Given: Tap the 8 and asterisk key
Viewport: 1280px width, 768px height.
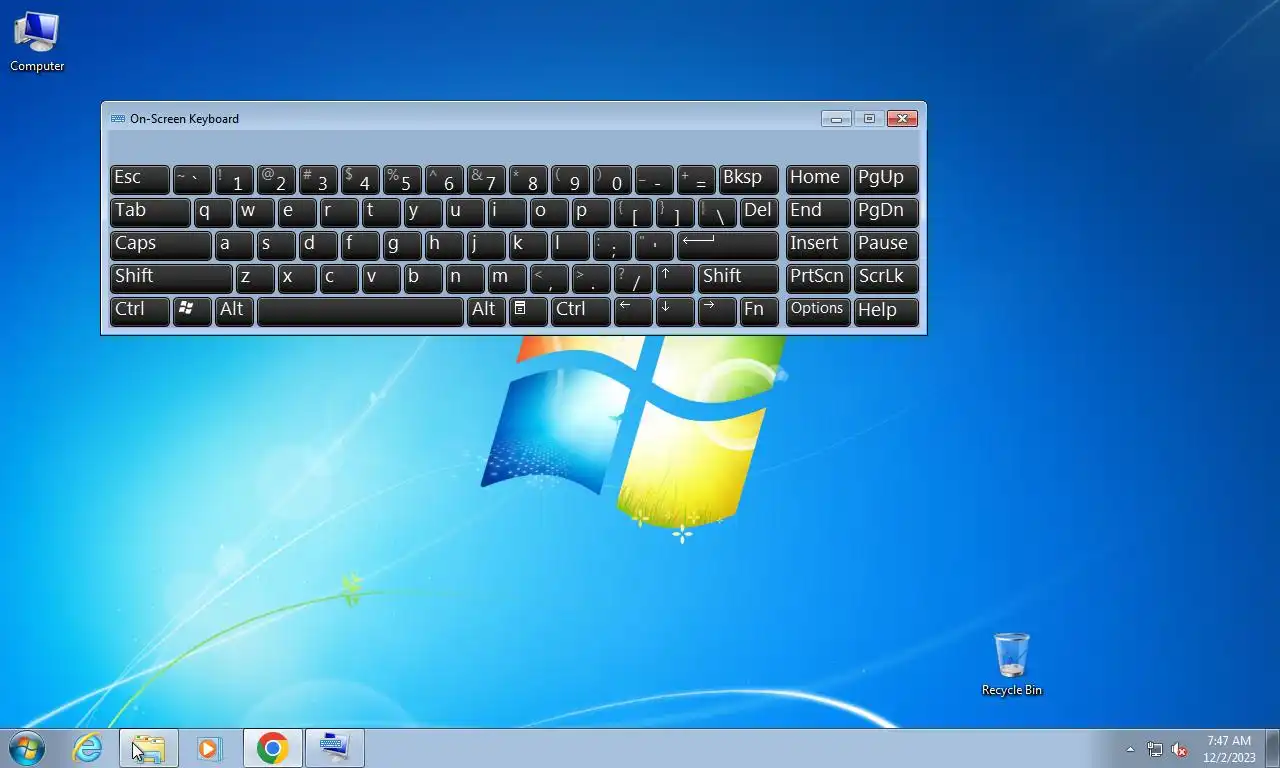Looking at the screenshot, I should coord(528,179).
